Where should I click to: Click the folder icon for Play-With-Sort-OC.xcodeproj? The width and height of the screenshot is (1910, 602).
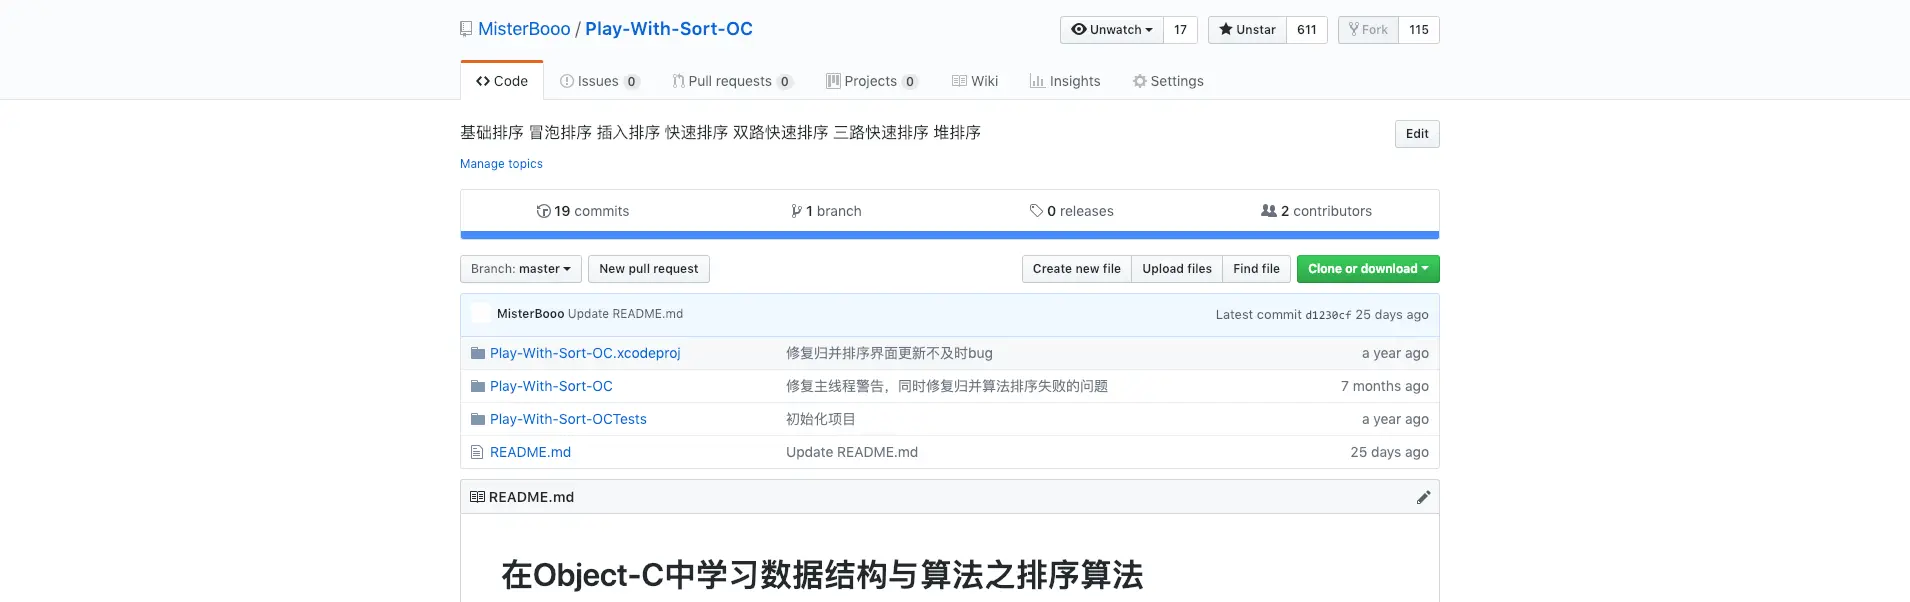click(478, 353)
